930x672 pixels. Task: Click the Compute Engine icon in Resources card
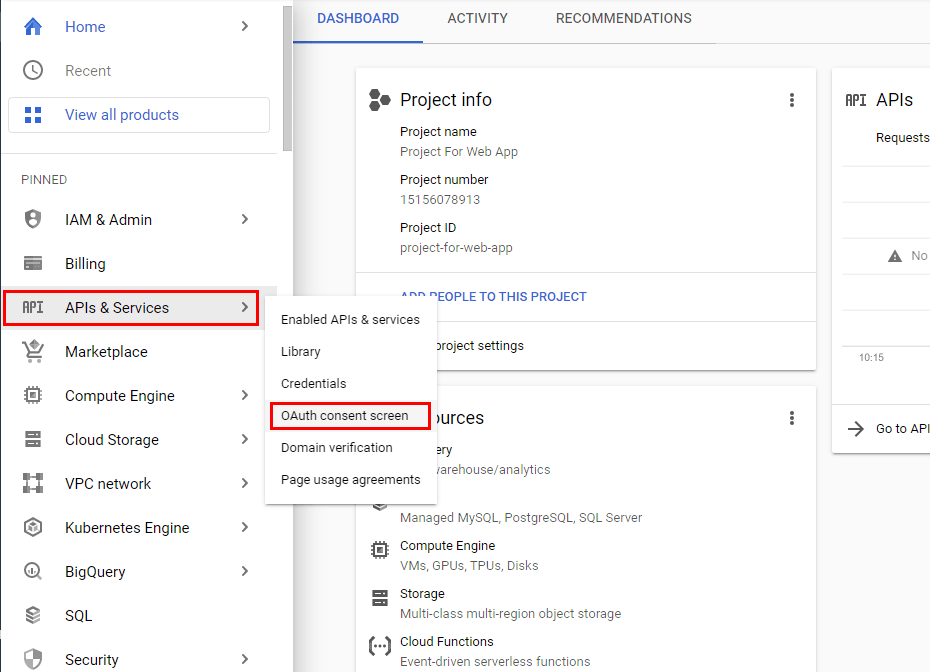[x=380, y=550]
